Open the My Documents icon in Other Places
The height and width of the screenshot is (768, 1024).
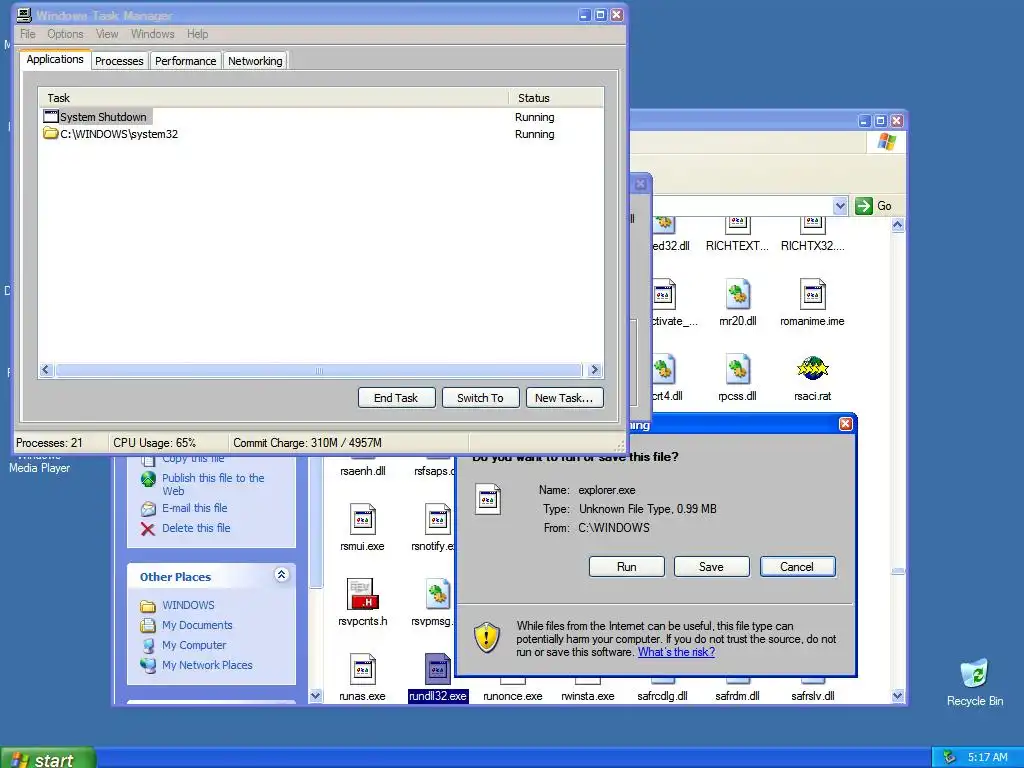tap(148, 625)
